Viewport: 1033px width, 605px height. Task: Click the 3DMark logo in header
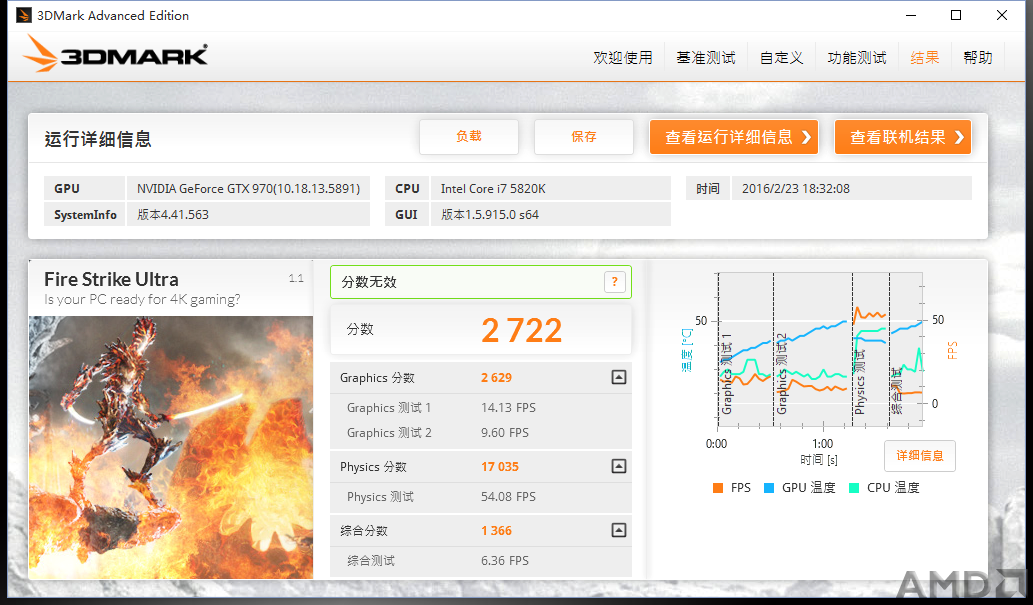point(115,54)
